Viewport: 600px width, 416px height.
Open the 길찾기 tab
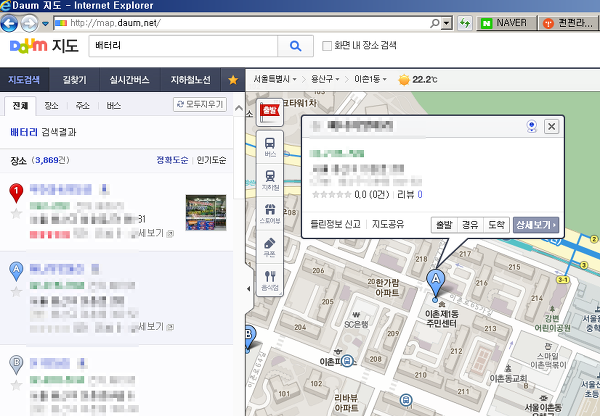[75, 80]
